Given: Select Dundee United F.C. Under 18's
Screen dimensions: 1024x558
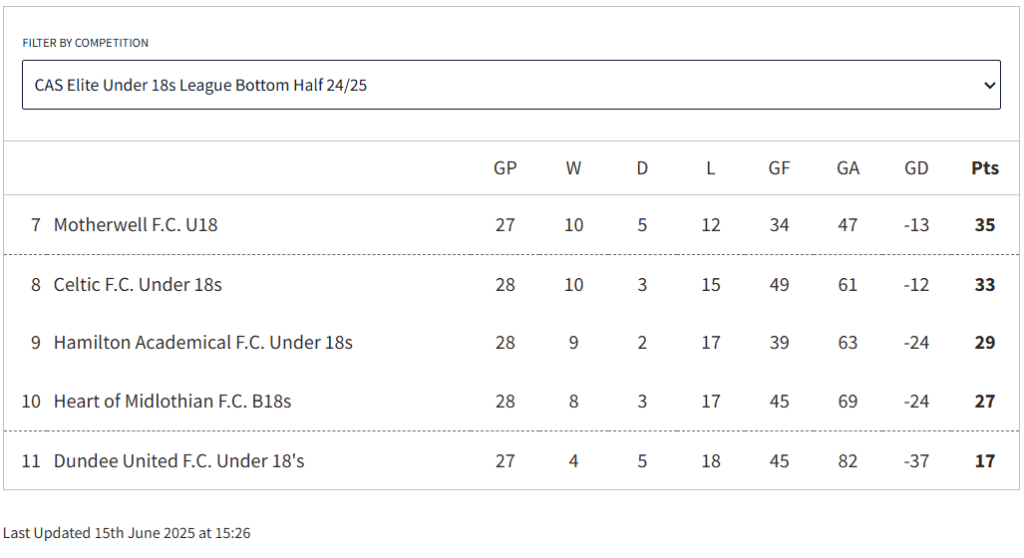Looking at the screenshot, I should click(x=178, y=461).
